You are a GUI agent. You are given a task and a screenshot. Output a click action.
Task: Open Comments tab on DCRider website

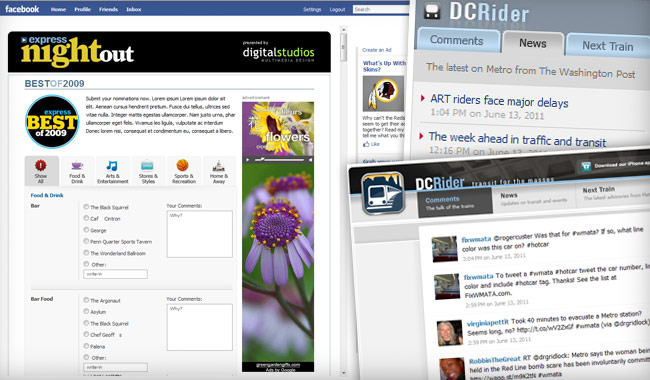tap(454, 203)
